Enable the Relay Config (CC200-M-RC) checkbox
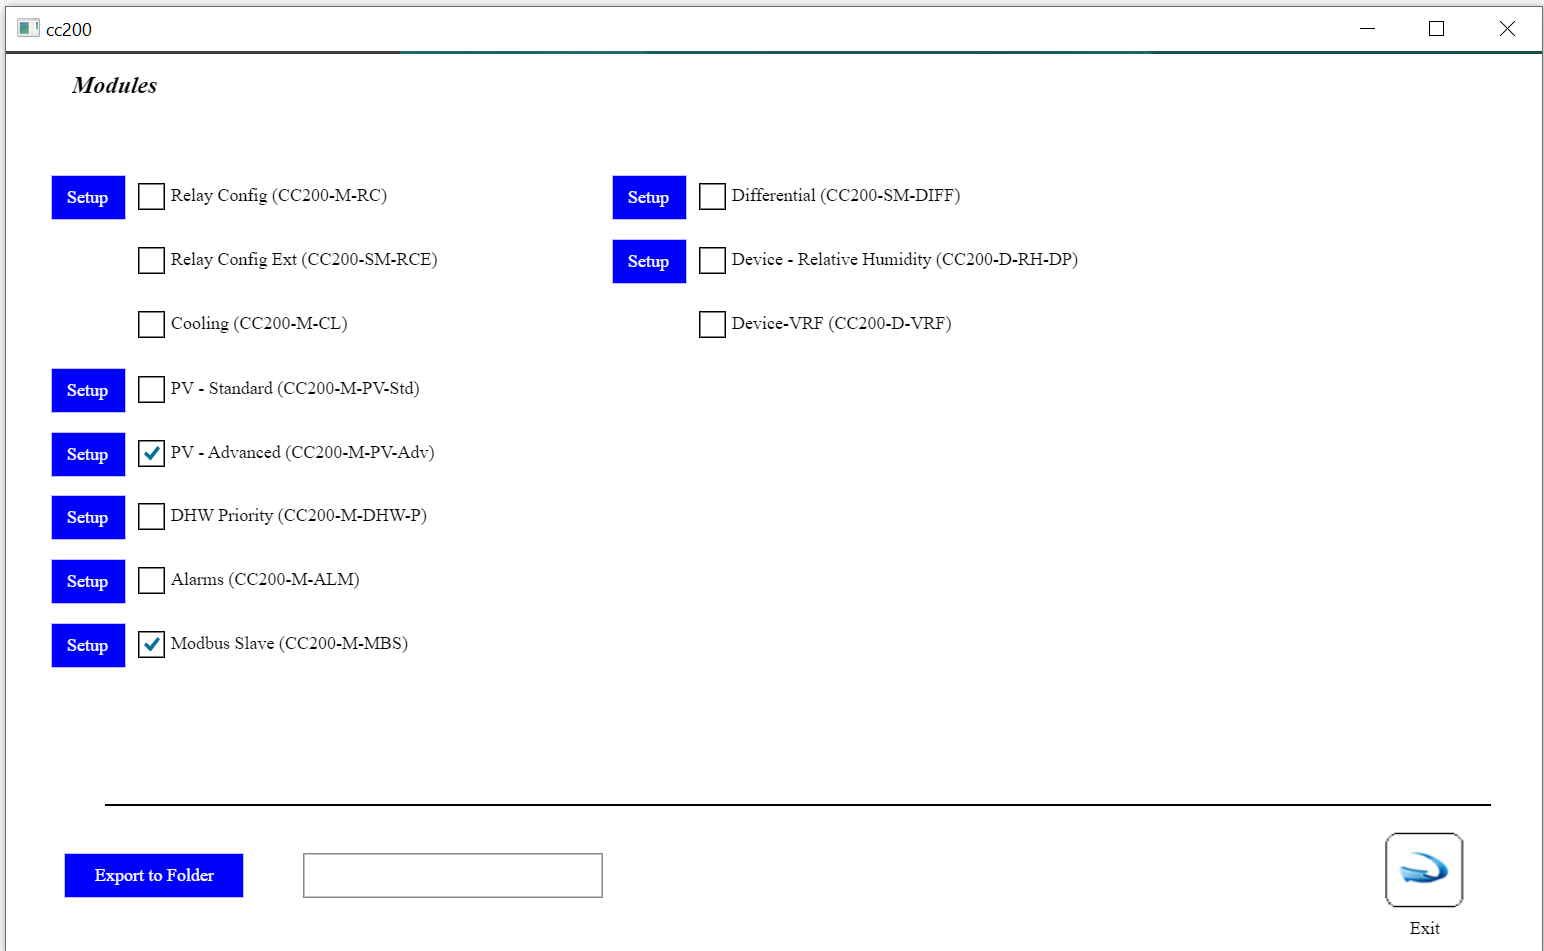The width and height of the screenshot is (1544, 951). click(151, 197)
